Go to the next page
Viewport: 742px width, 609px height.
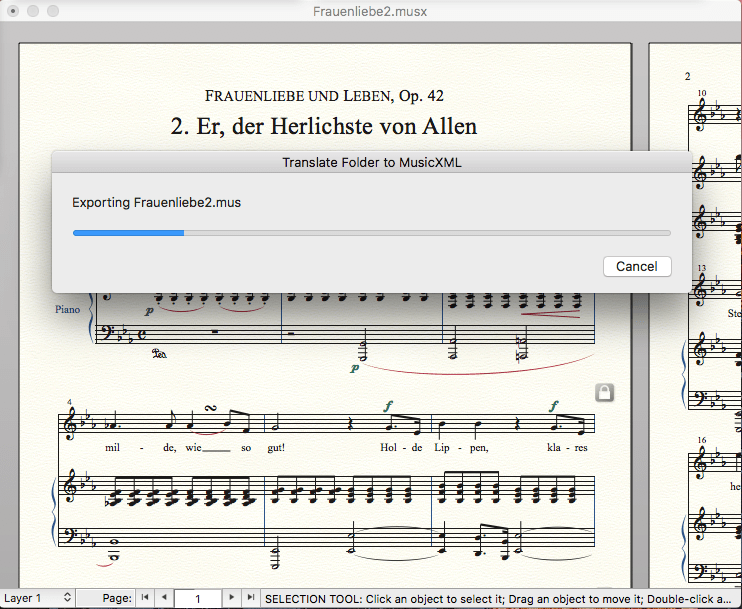(x=231, y=598)
